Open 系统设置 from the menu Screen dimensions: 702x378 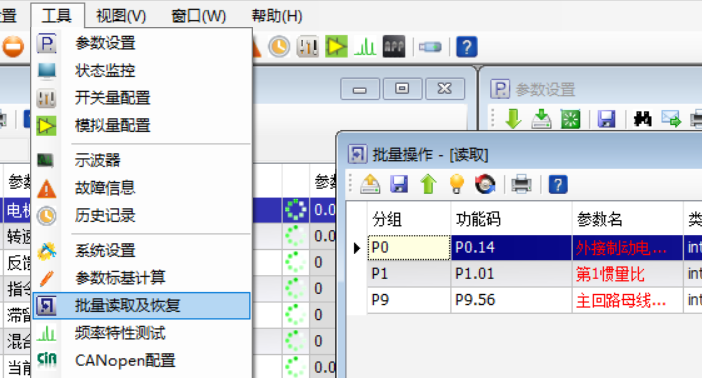point(141,250)
